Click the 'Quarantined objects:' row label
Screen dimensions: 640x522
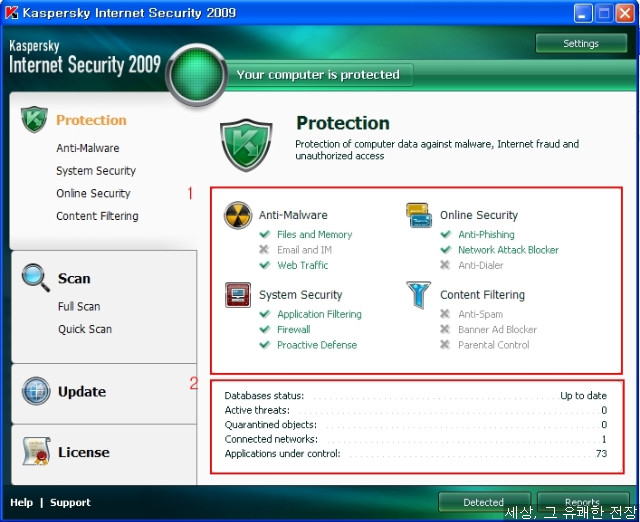[271, 424]
